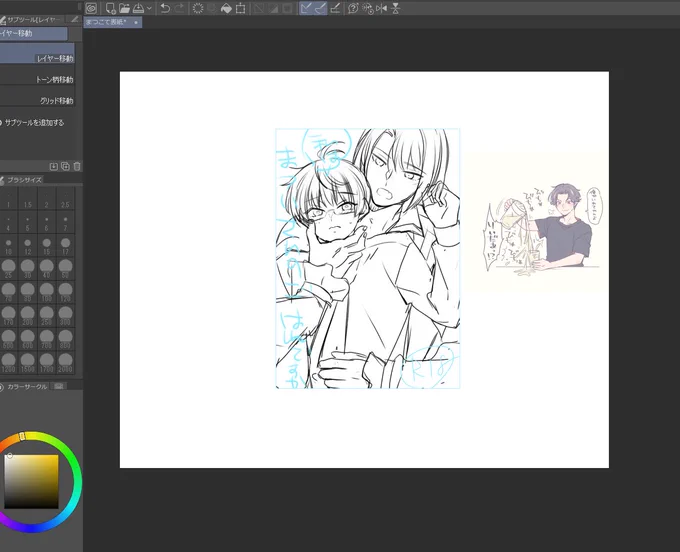Pick brush size 7
This screenshot has width=680, height=552.
coord(65,222)
